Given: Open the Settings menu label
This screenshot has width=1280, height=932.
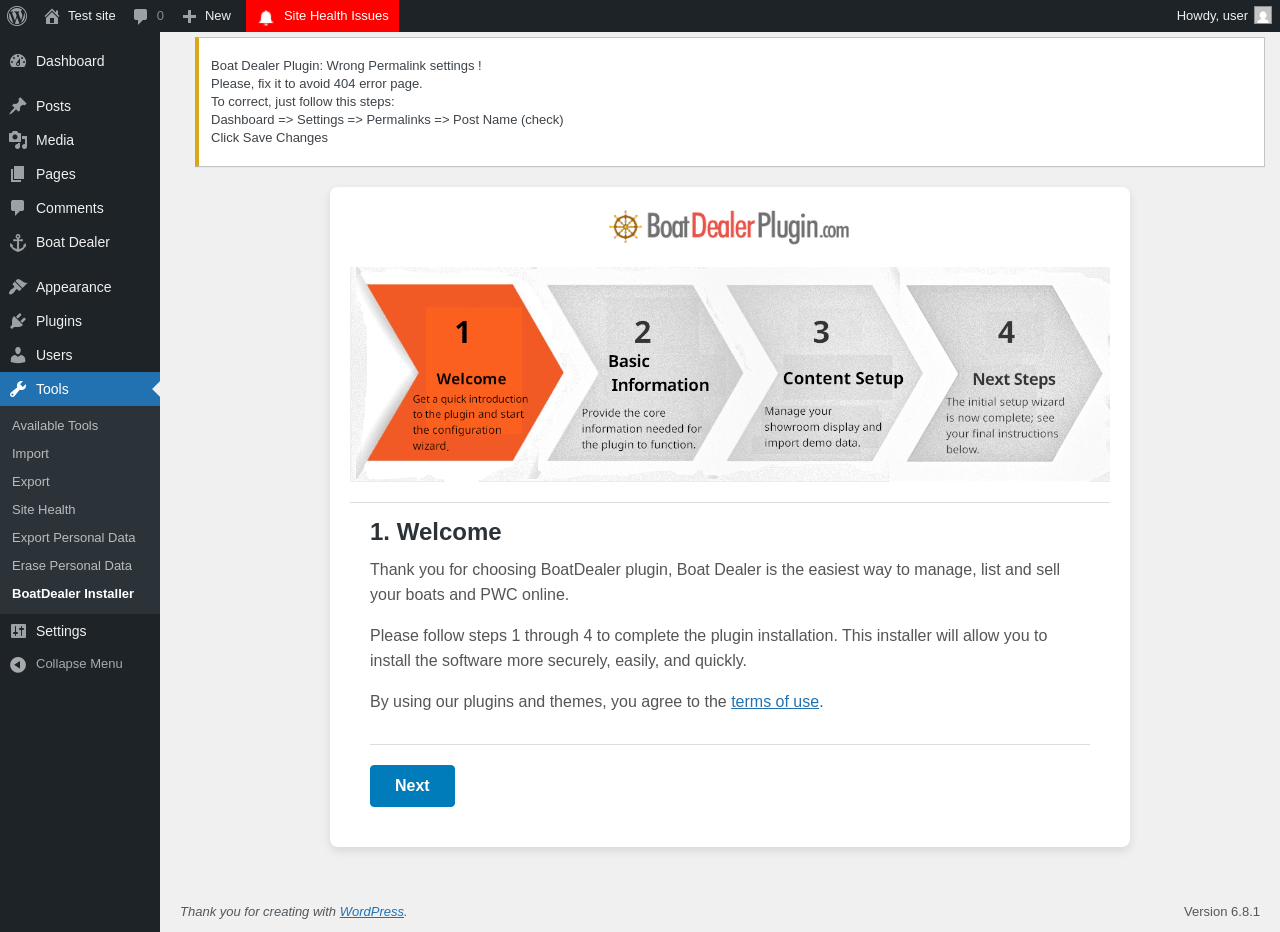Looking at the screenshot, I should [61, 631].
